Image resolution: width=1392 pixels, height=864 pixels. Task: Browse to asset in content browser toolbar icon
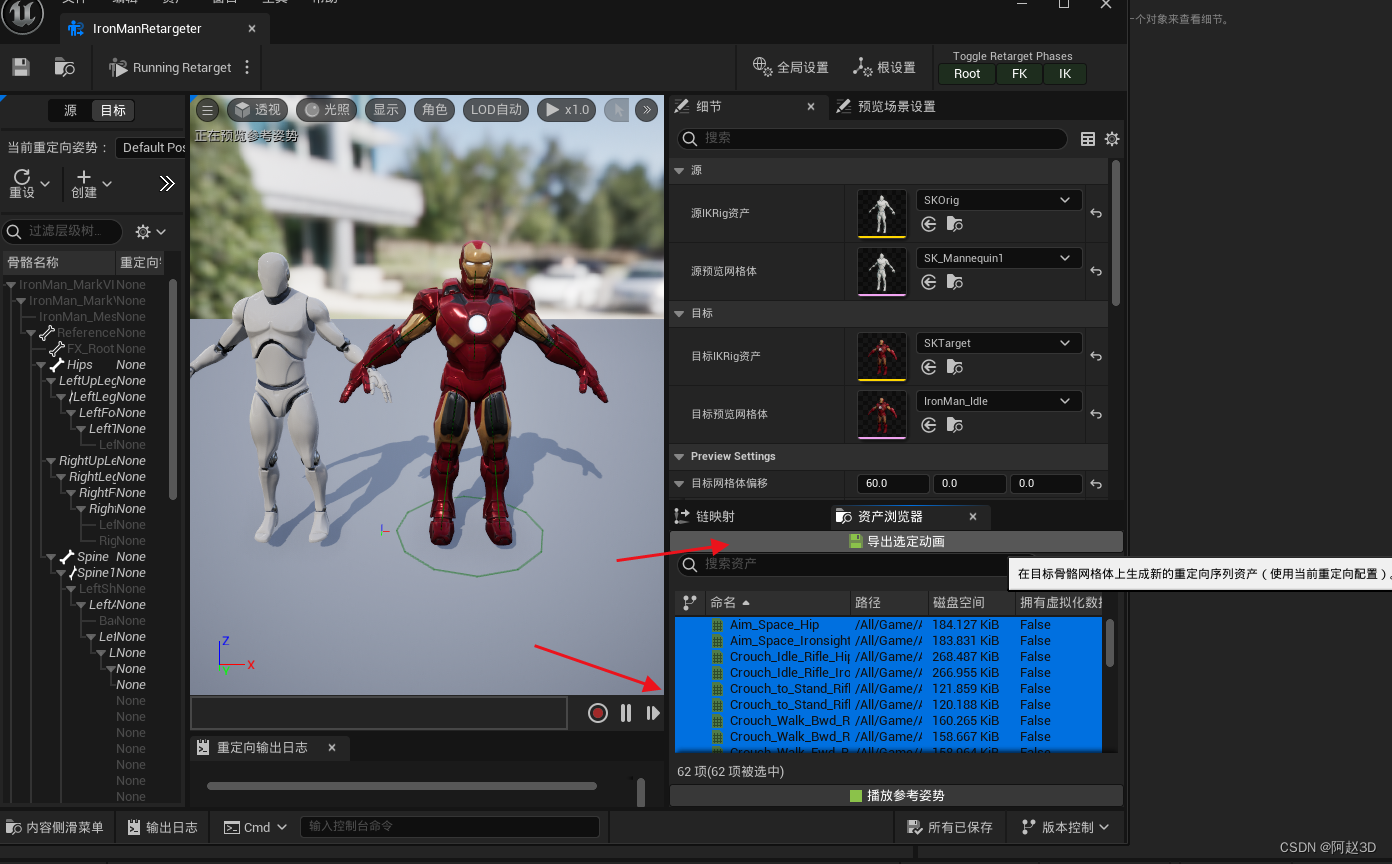point(65,67)
